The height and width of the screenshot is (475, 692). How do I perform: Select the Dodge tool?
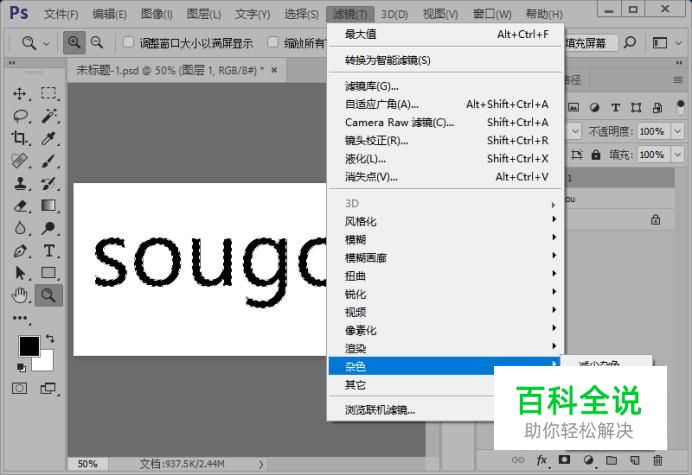[49, 228]
